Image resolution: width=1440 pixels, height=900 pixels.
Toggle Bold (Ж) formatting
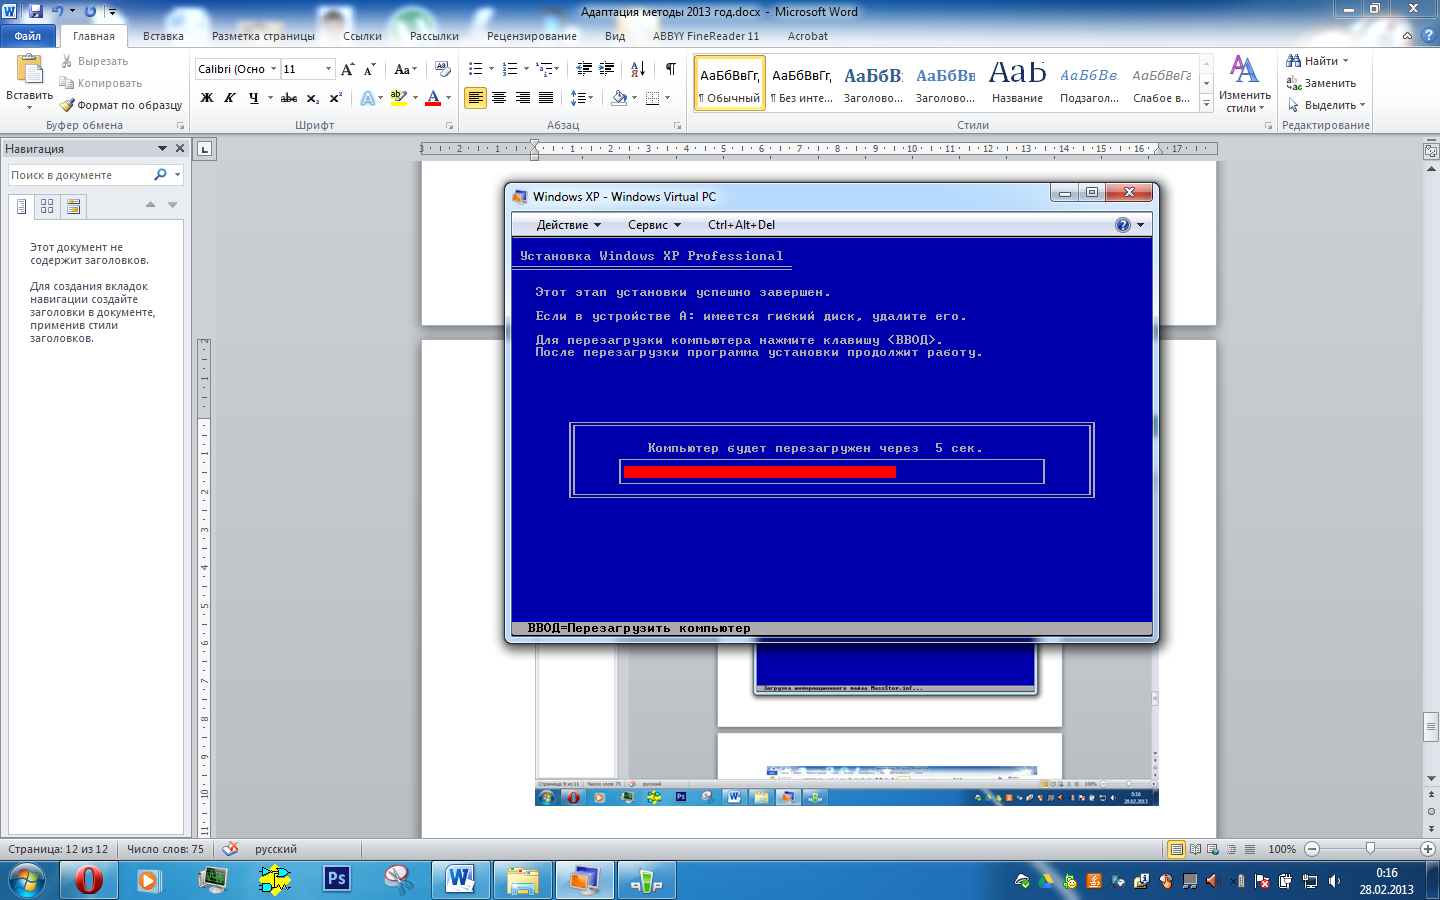207,98
